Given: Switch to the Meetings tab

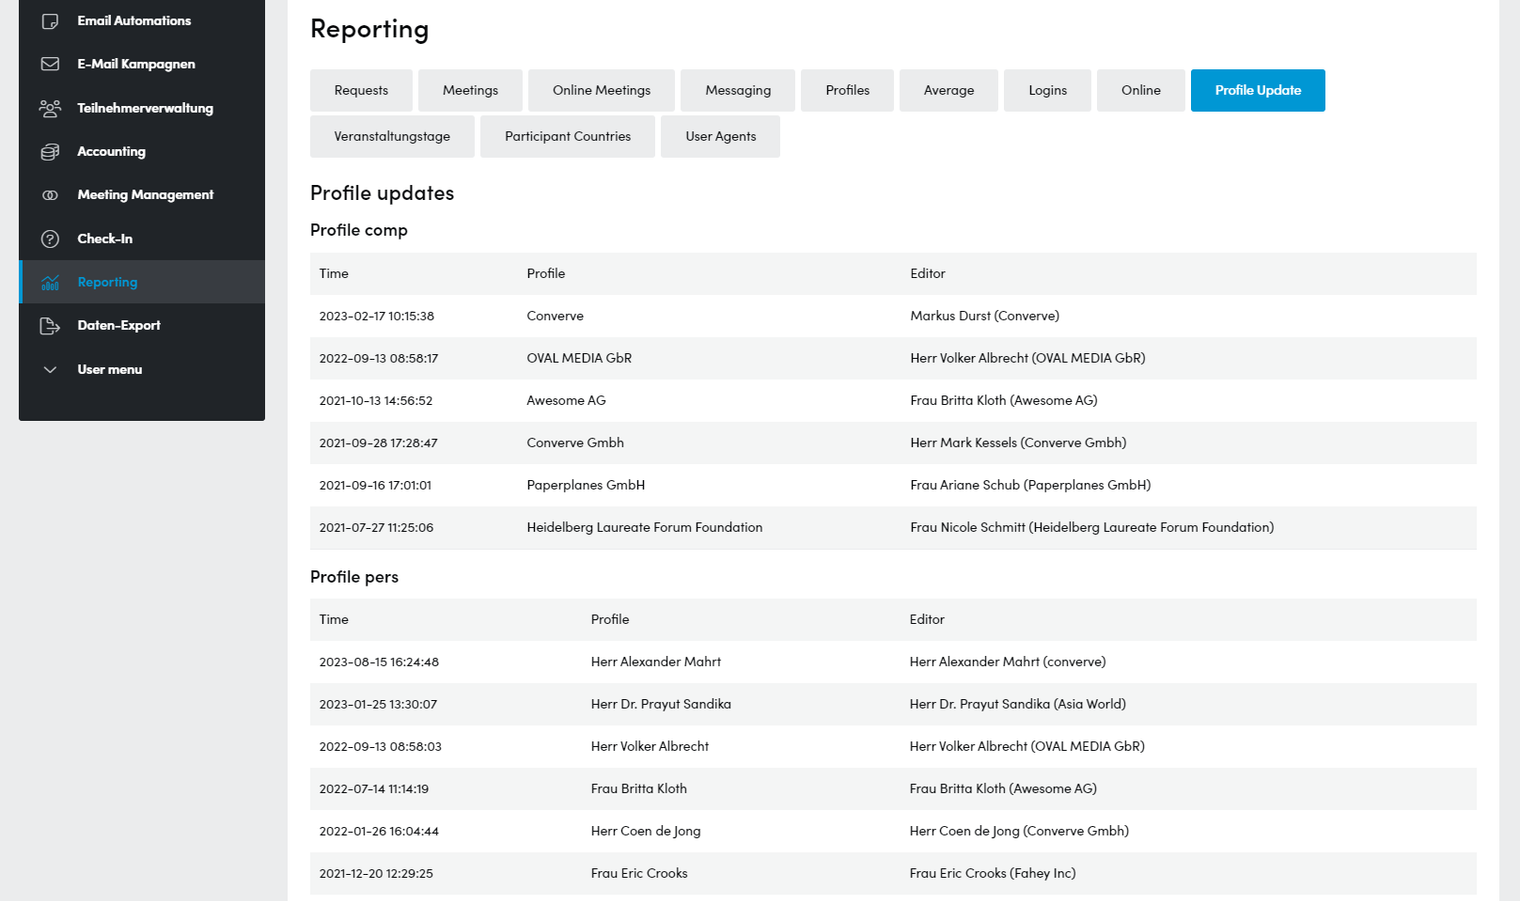Looking at the screenshot, I should pos(470,90).
